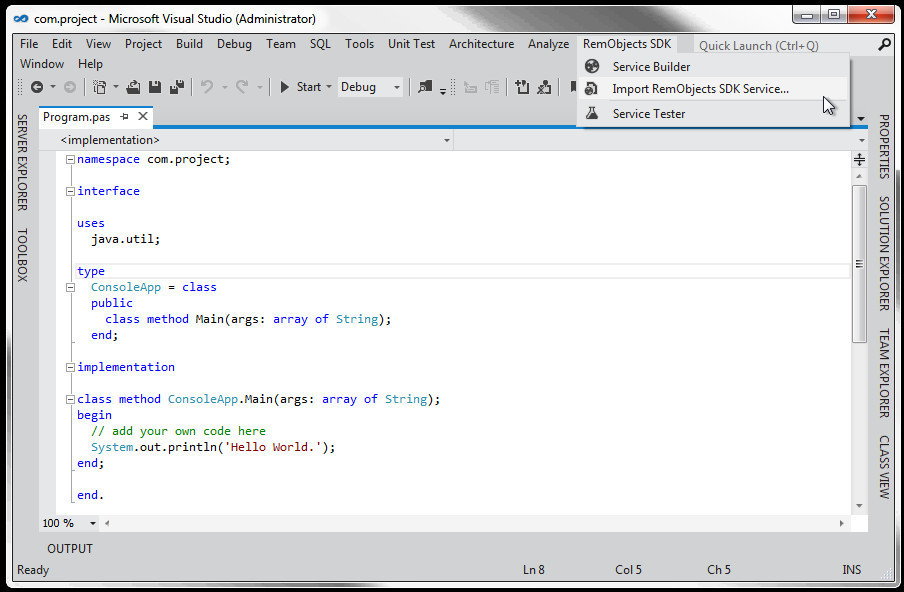This screenshot has width=904, height=592.
Task: Collapse the ConsoleApp class declaration
Action: 70,287
